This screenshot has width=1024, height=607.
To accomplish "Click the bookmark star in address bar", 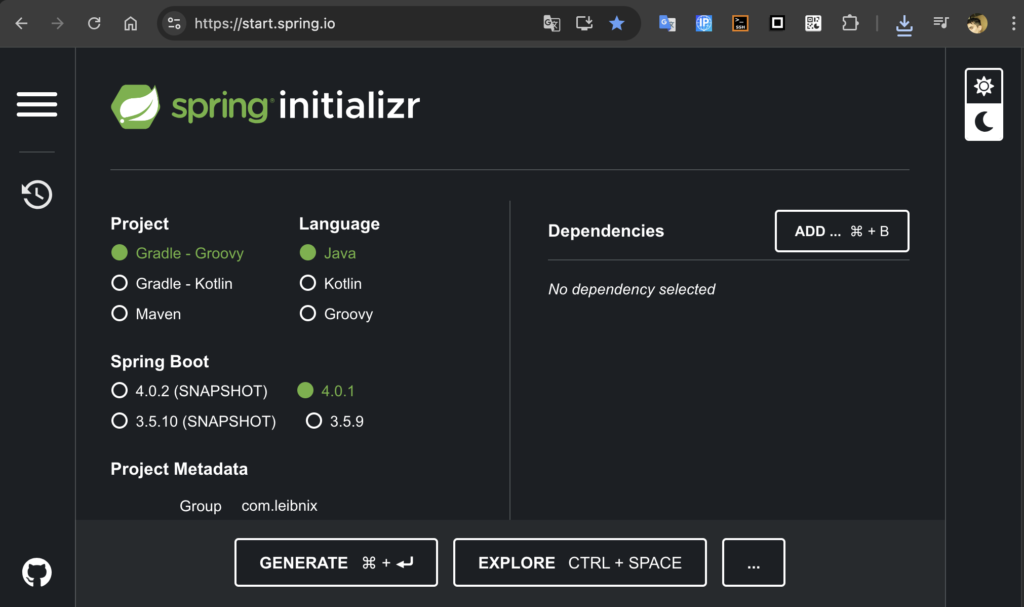I will tap(617, 23).
